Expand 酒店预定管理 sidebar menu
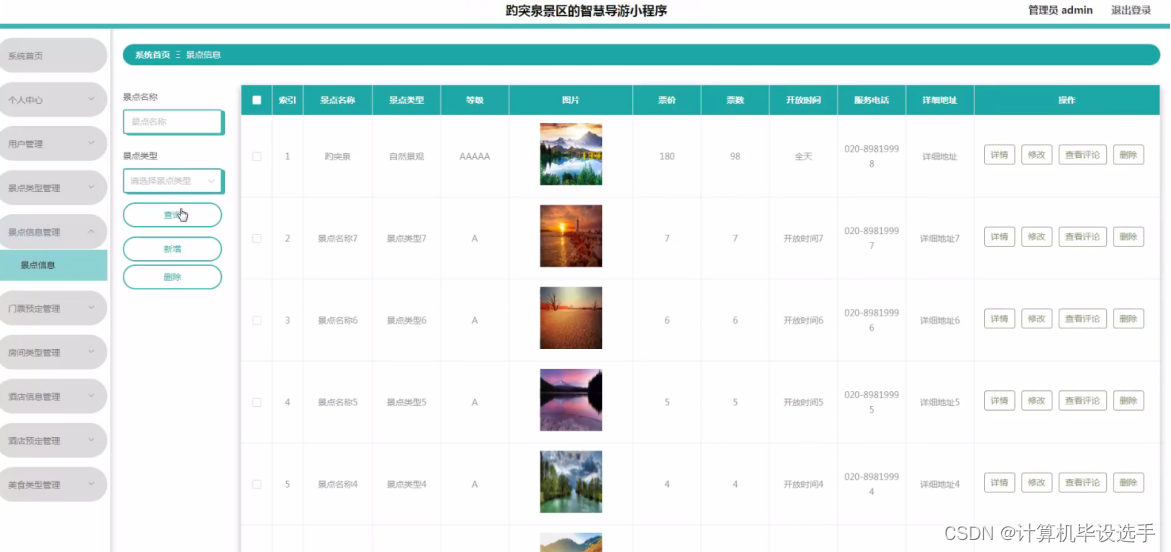Image resolution: width=1171 pixels, height=552 pixels. 53,440
